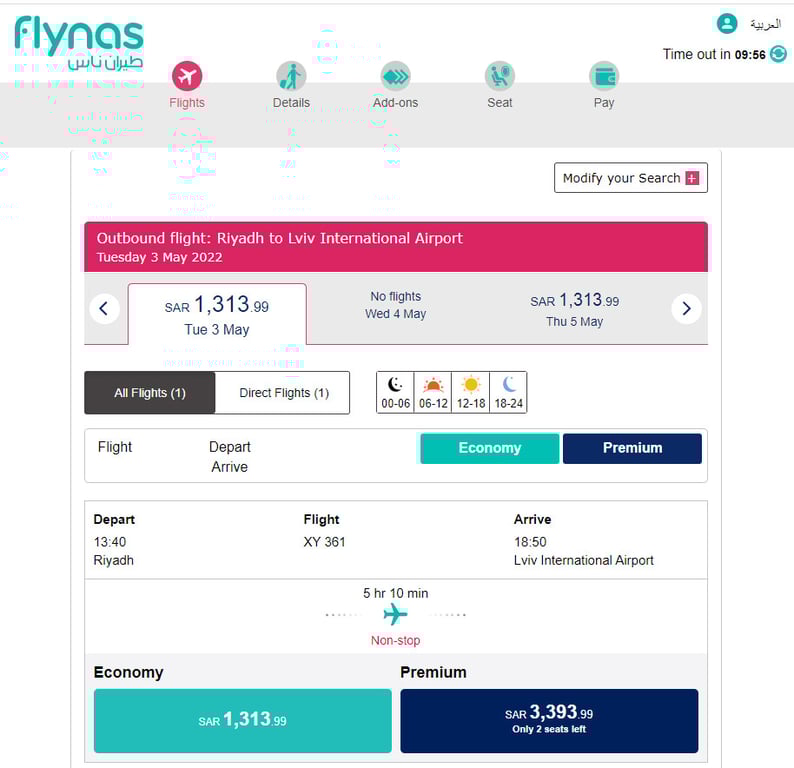Click departure time 13:40
The width and height of the screenshot is (794, 768).
(x=110, y=542)
